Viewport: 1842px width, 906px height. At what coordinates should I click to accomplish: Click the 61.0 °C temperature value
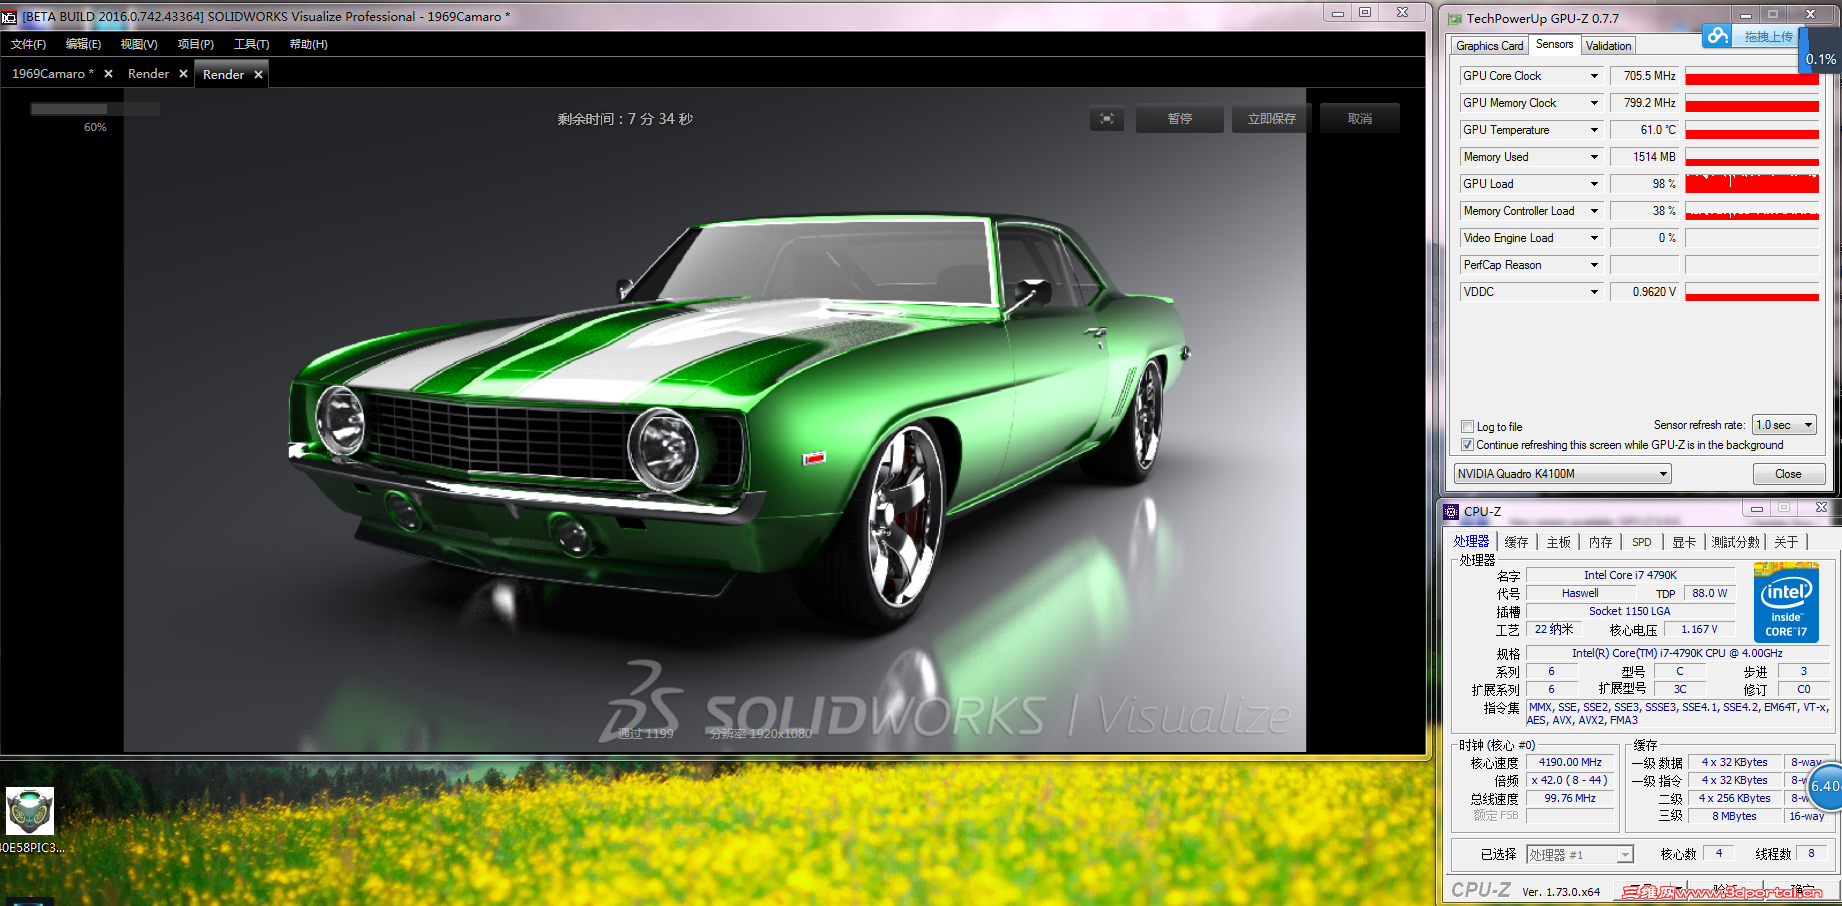(1644, 130)
